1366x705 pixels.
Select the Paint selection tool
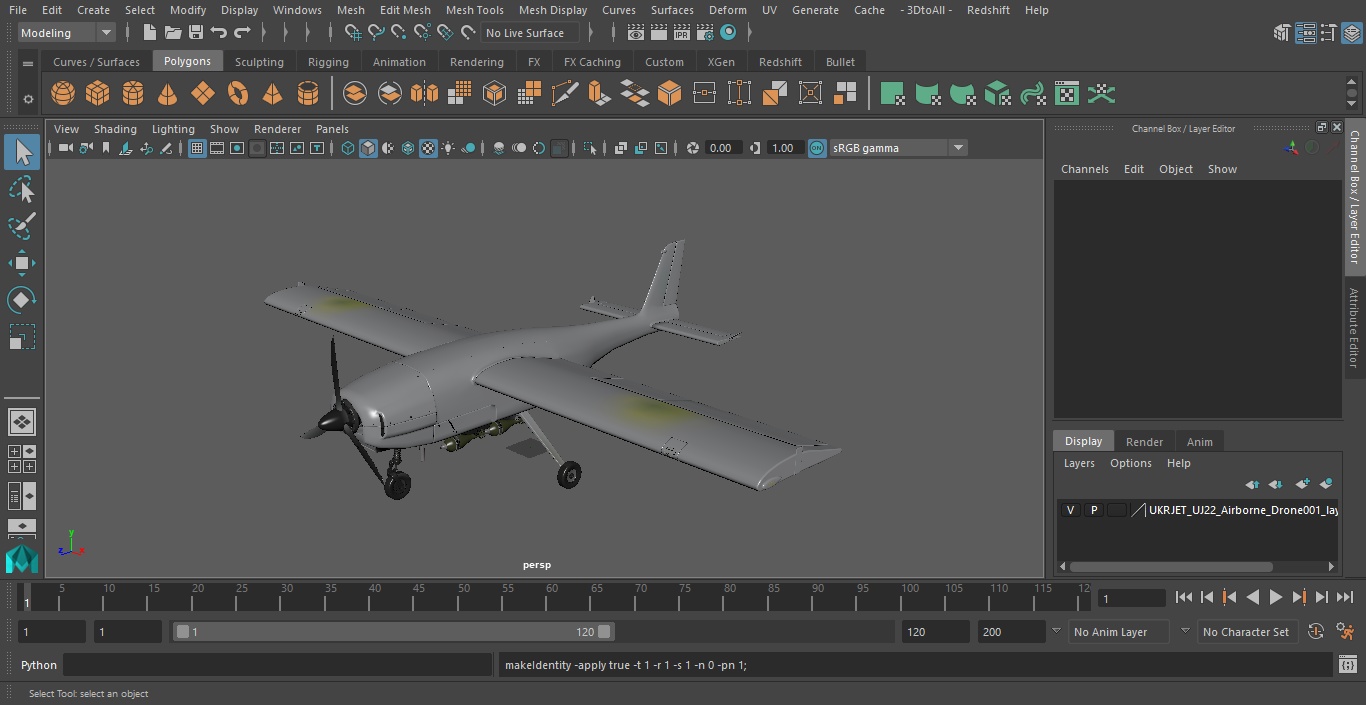click(x=21, y=226)
